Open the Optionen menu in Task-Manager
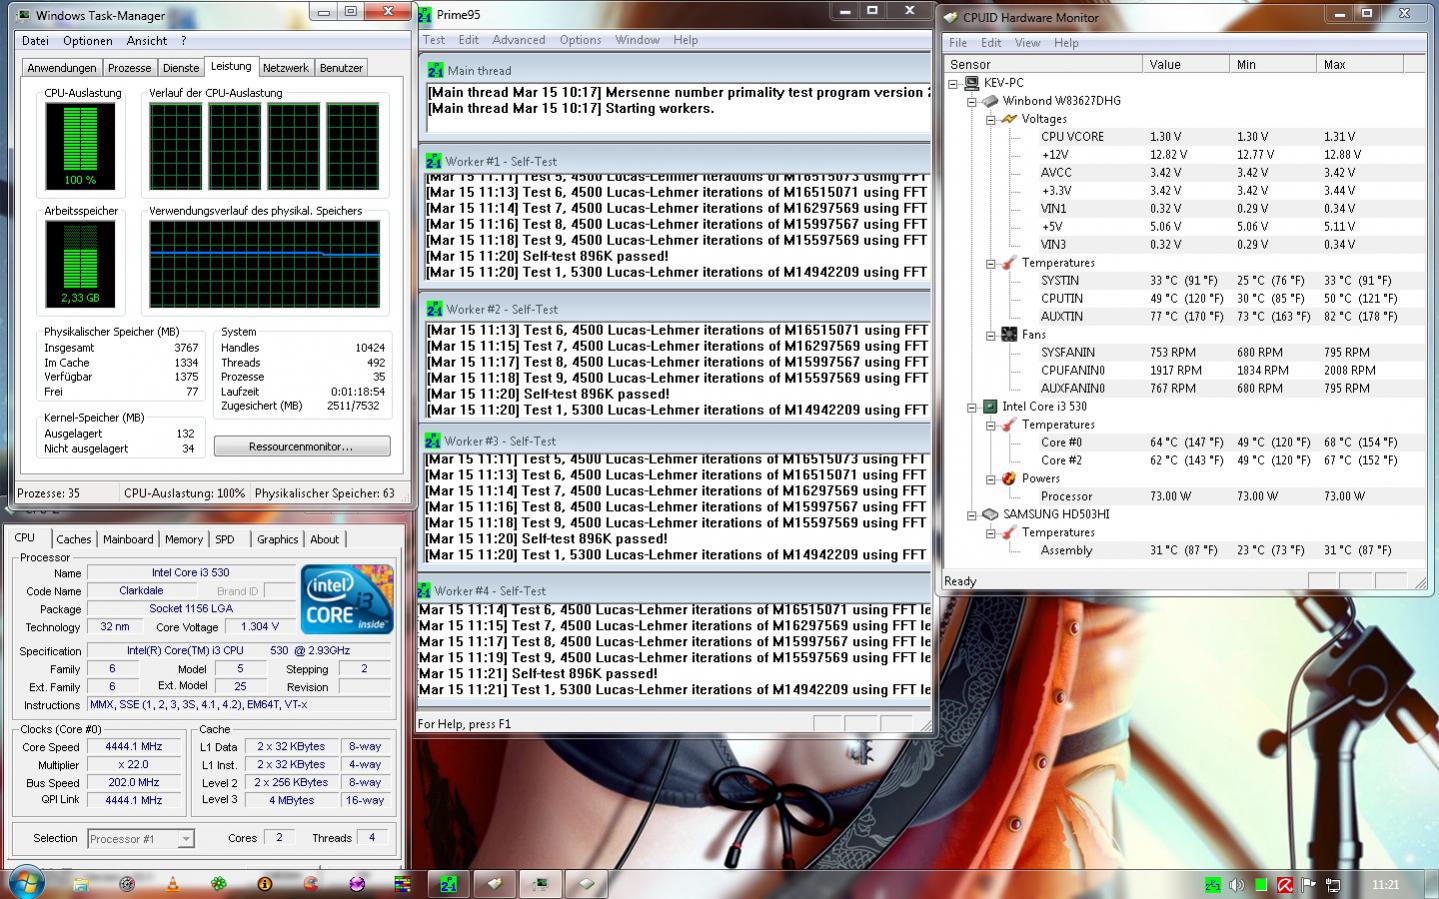The height and width of the screenshot is (899, 1439). 88,41
